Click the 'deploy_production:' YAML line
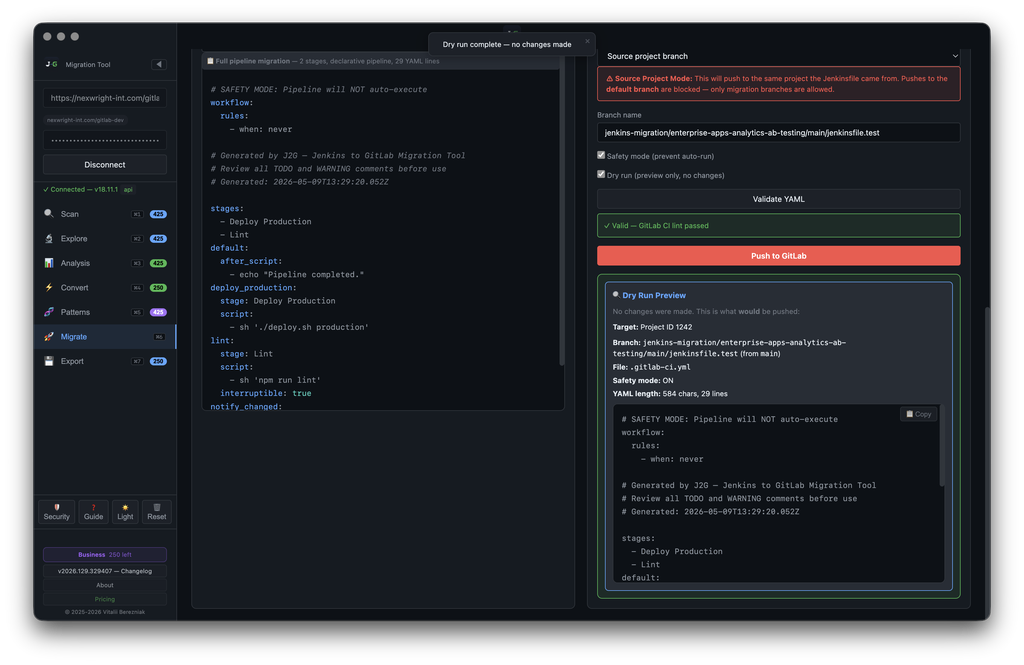 (253, 287)
